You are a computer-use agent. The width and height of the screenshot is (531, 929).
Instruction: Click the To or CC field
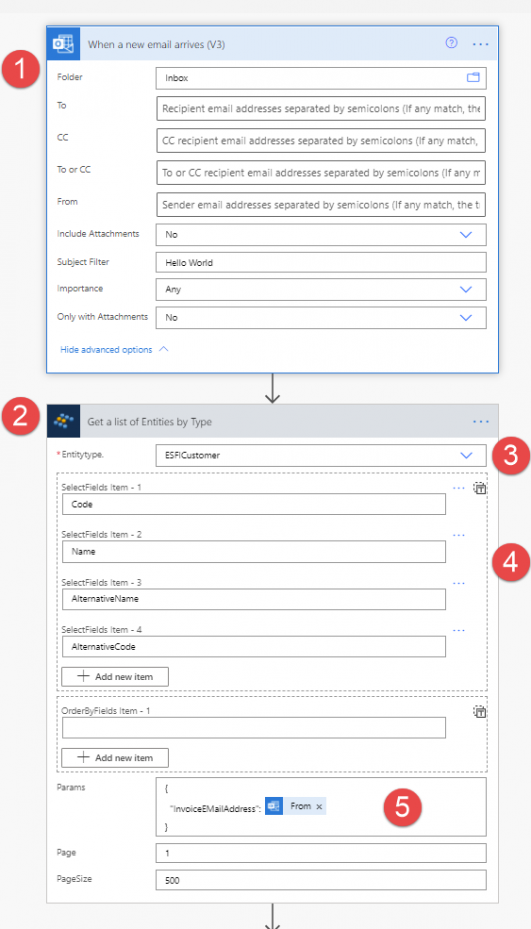pyautogui.click(x=321, y=173)
